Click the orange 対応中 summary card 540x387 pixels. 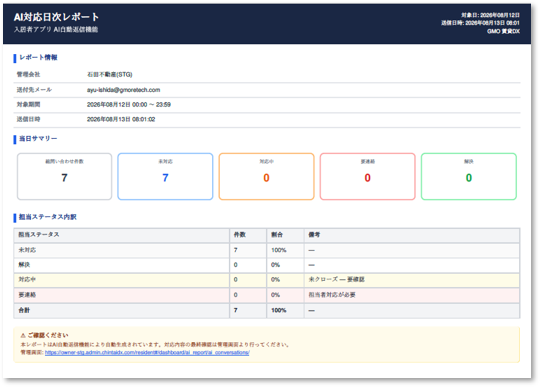coord(267,176)
